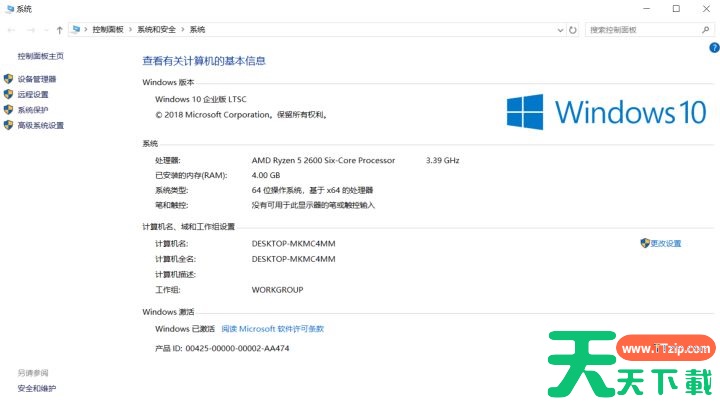Open 阅读 Microsoft 软件许可条款 link
This screenshot has height=404, width=720.
coord(272,328)
